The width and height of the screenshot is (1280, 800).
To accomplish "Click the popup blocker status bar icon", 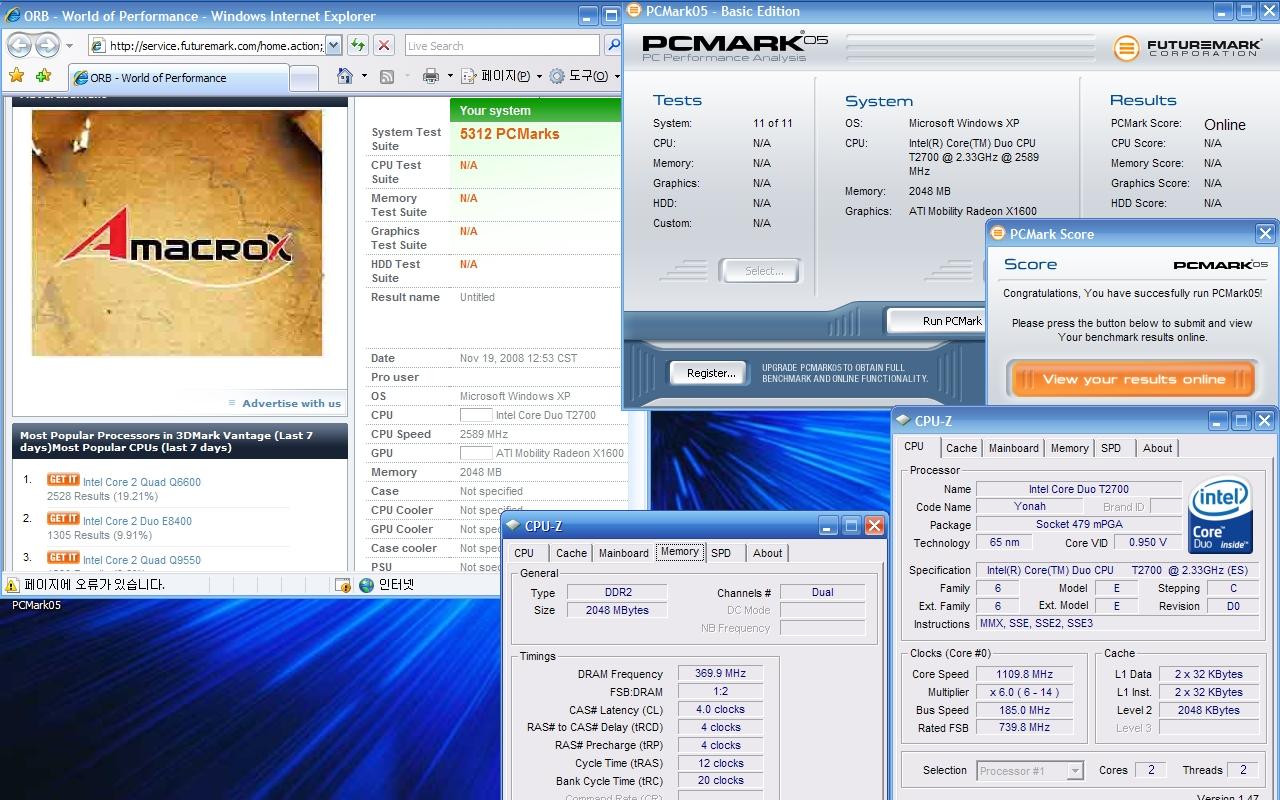I will click(x=343, y=585).
